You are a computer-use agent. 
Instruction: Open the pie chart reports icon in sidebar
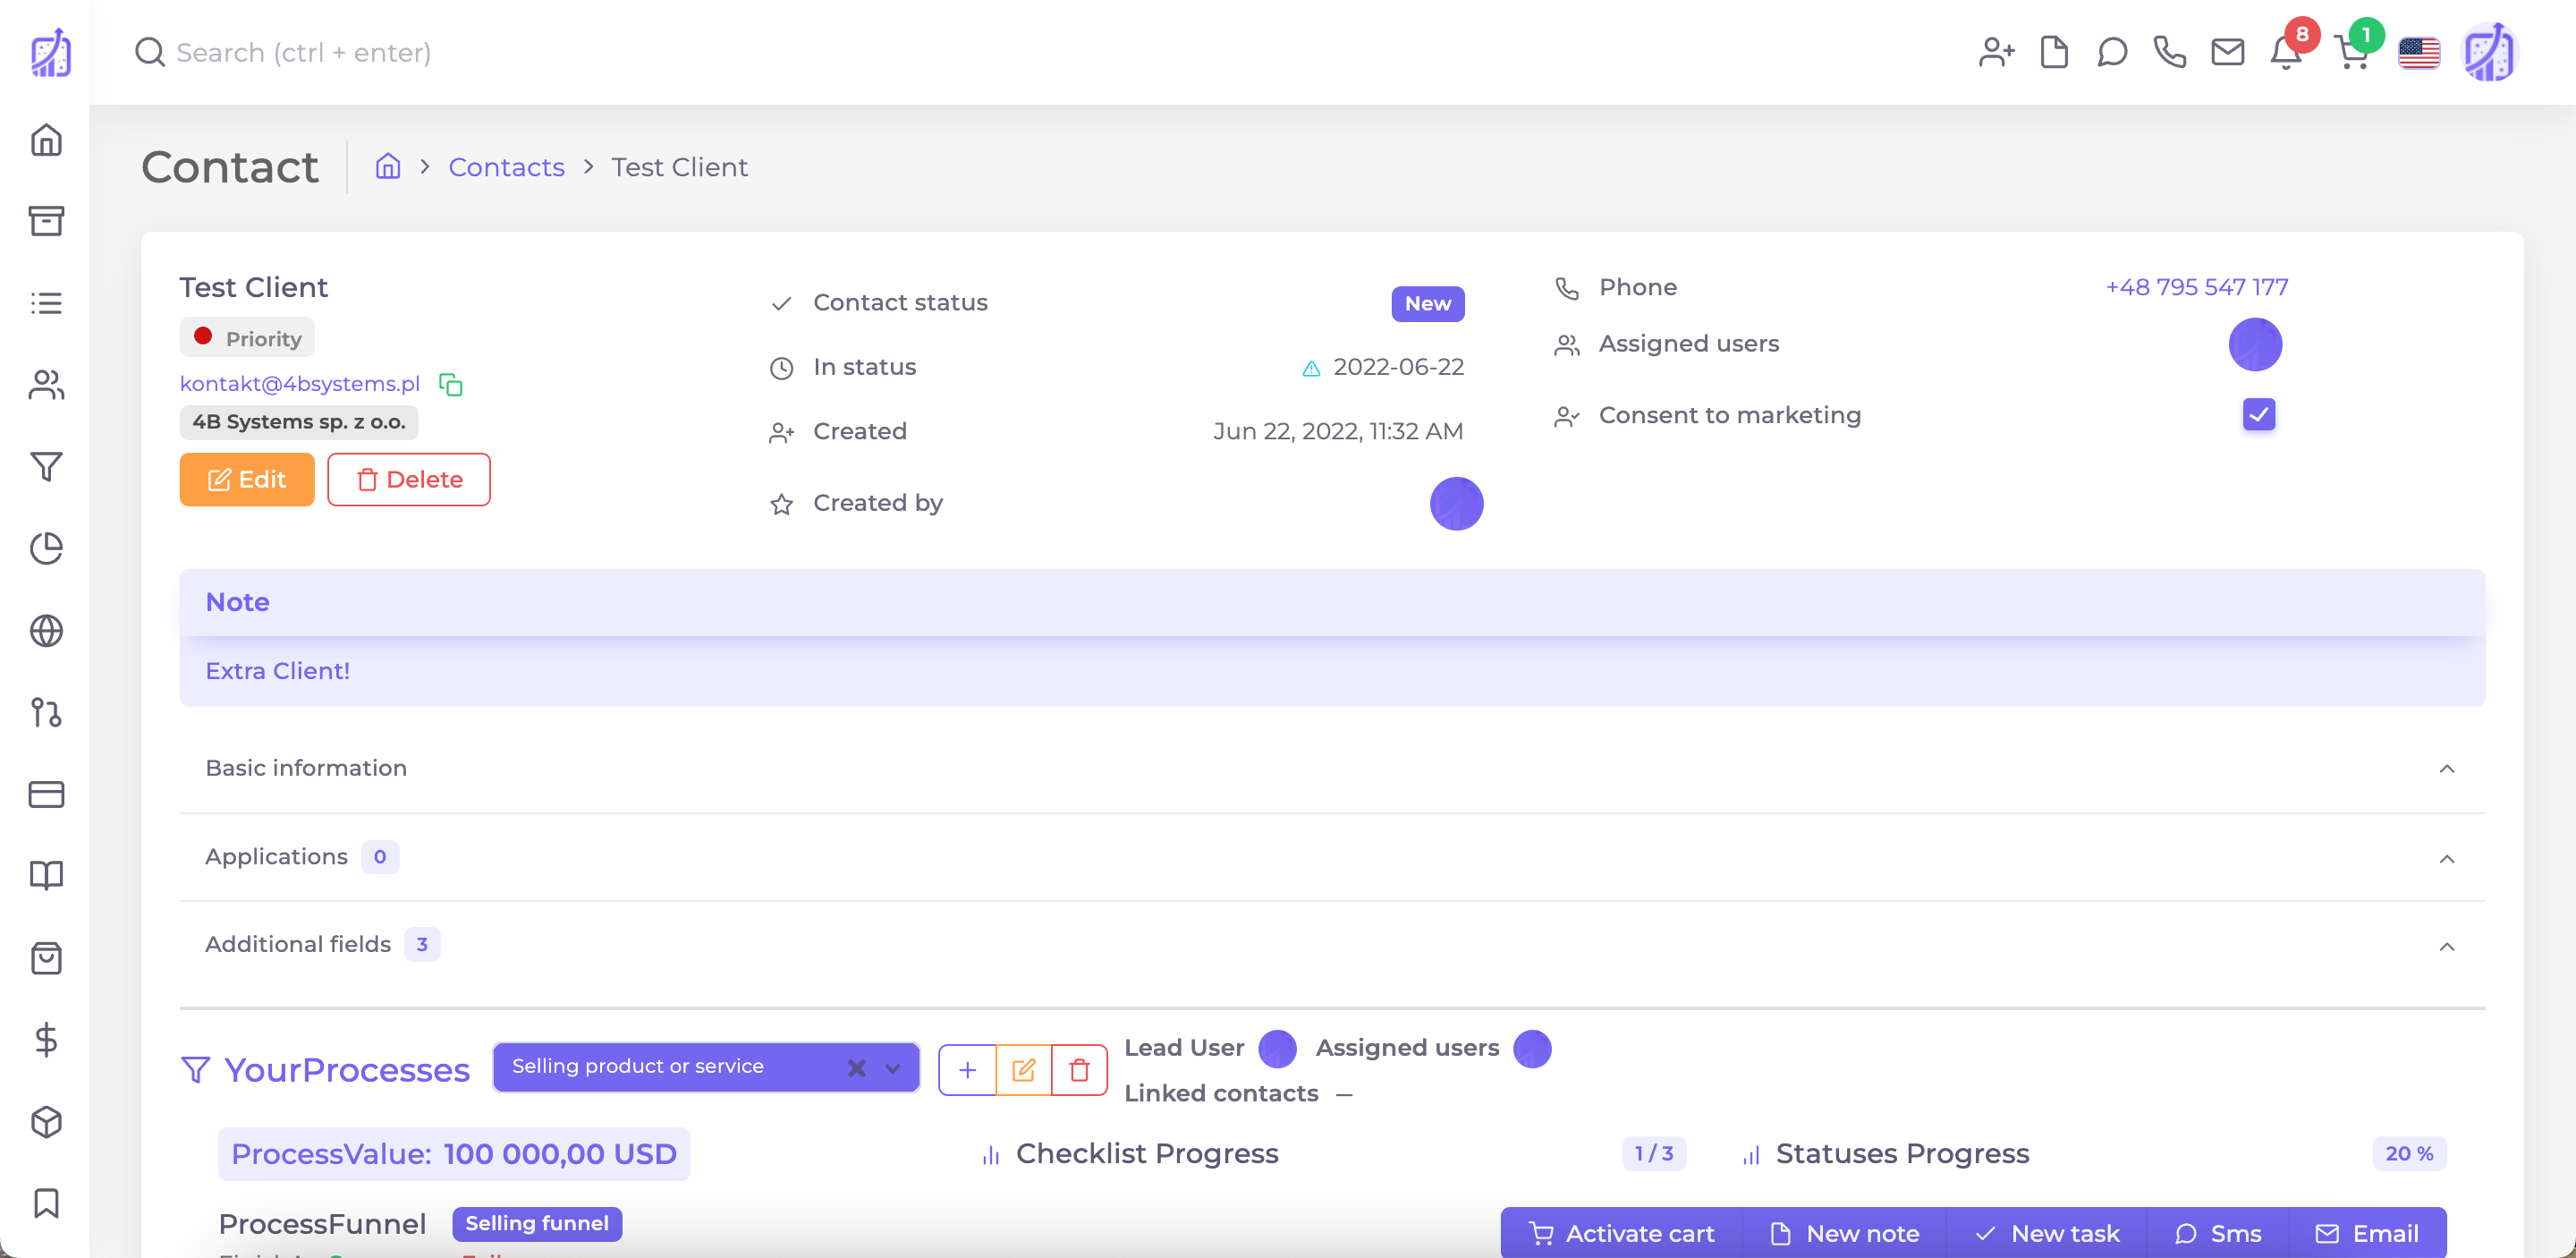(46, 549)
